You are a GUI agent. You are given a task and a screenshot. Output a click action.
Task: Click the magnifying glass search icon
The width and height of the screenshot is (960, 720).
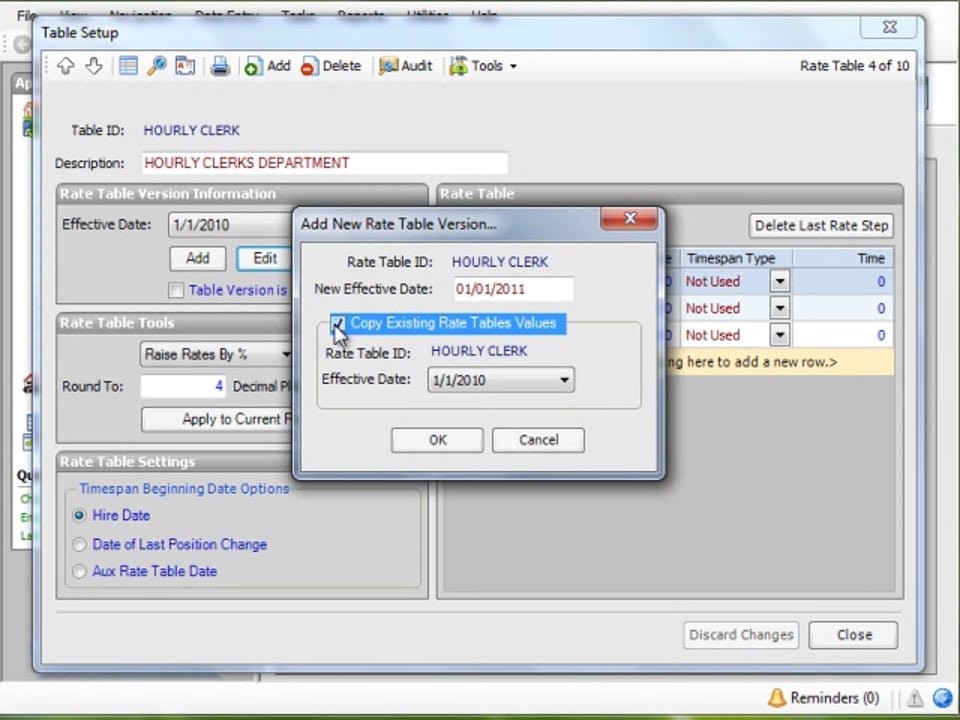[157, 66]
